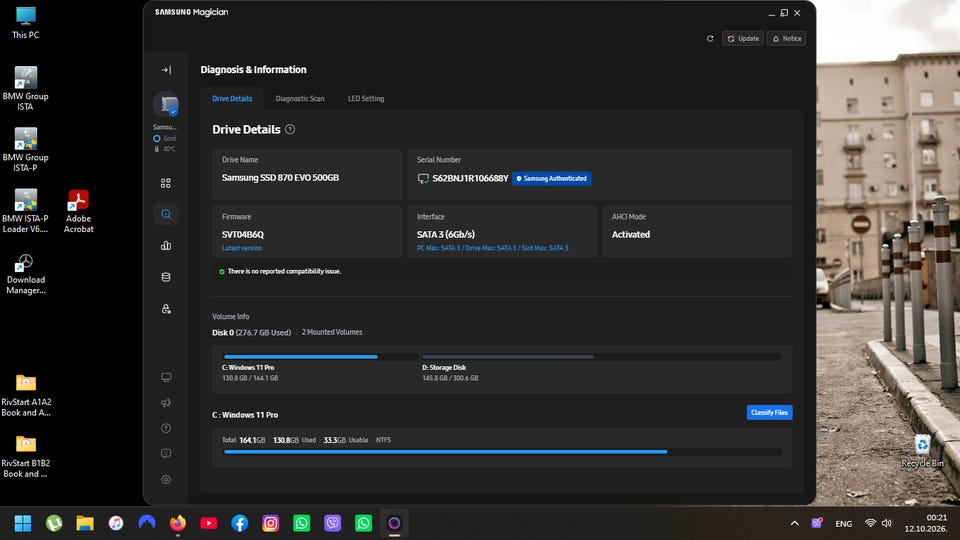Click the drive icon beside the serial number

point(423,179)
